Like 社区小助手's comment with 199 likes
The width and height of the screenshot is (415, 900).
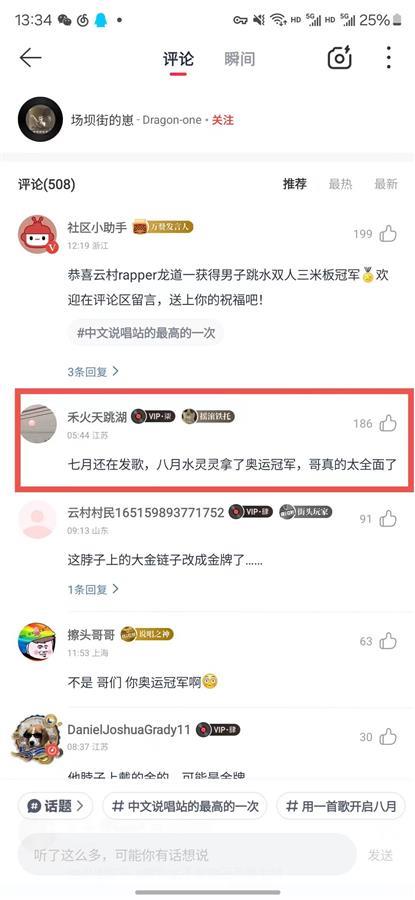click(x=389, y=234)
